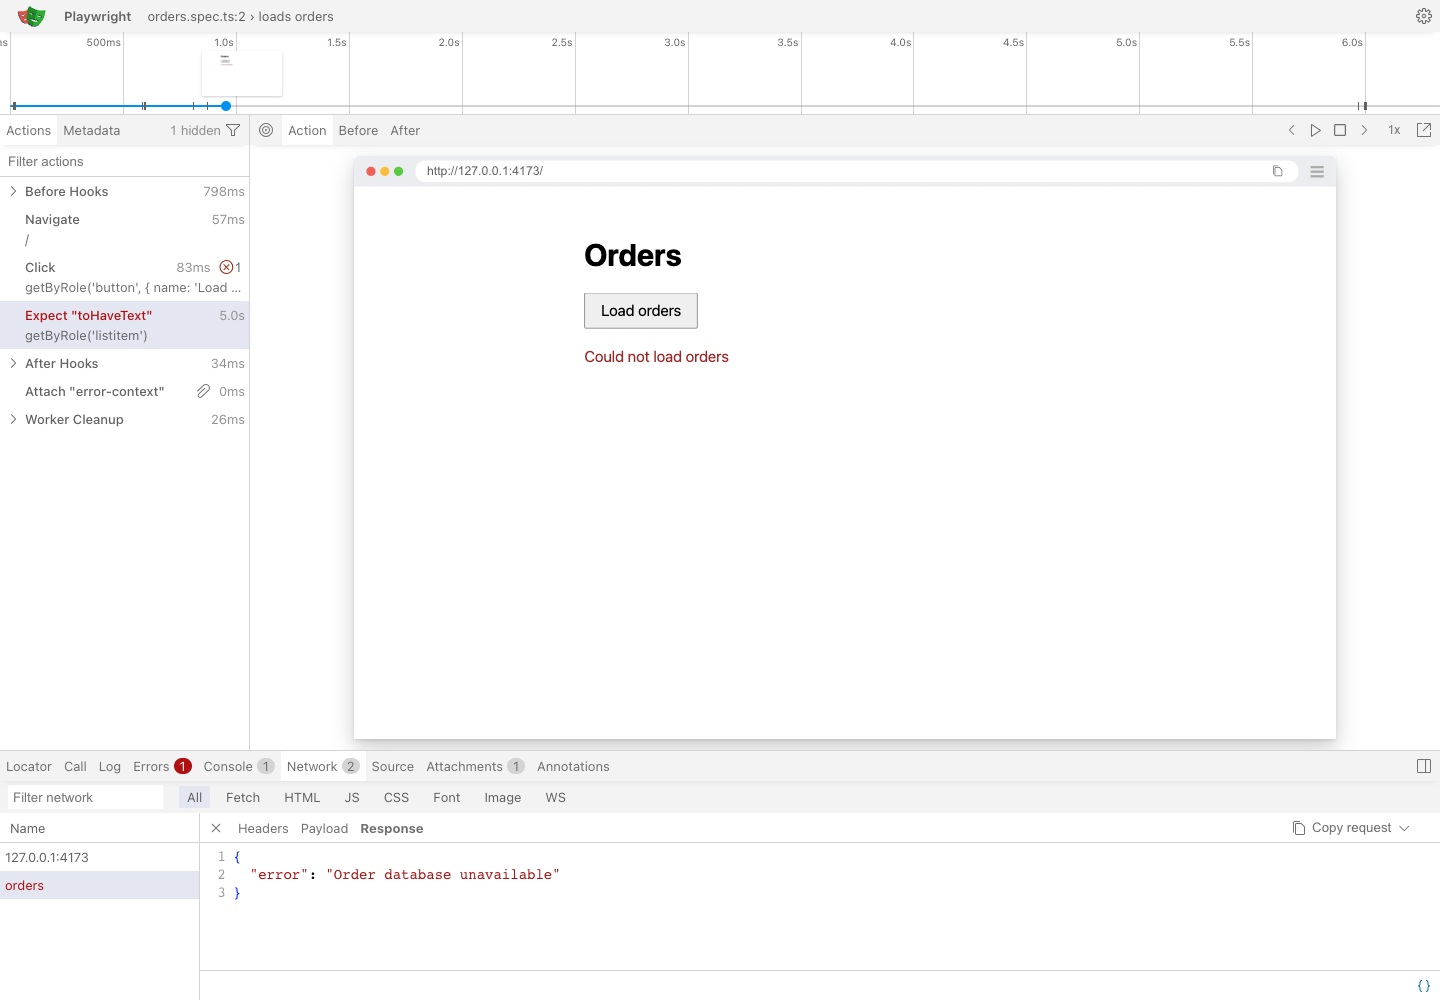Open the Errors tab
This screenshot has height=1000, width=1440.
click(162, 766)
